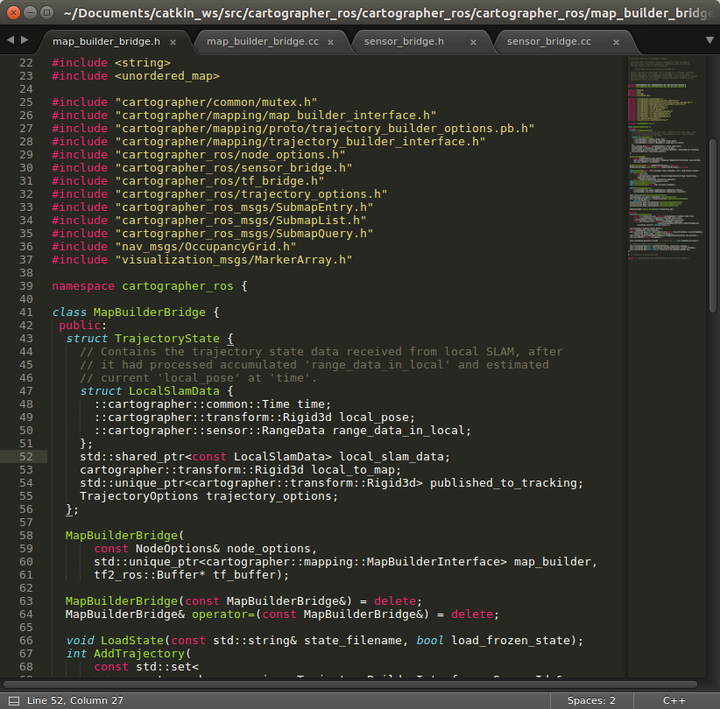This screenshot has width=720, height=709.
Task: Click the MapBuilderBridge class name on line 41
Action: (149, 312)
